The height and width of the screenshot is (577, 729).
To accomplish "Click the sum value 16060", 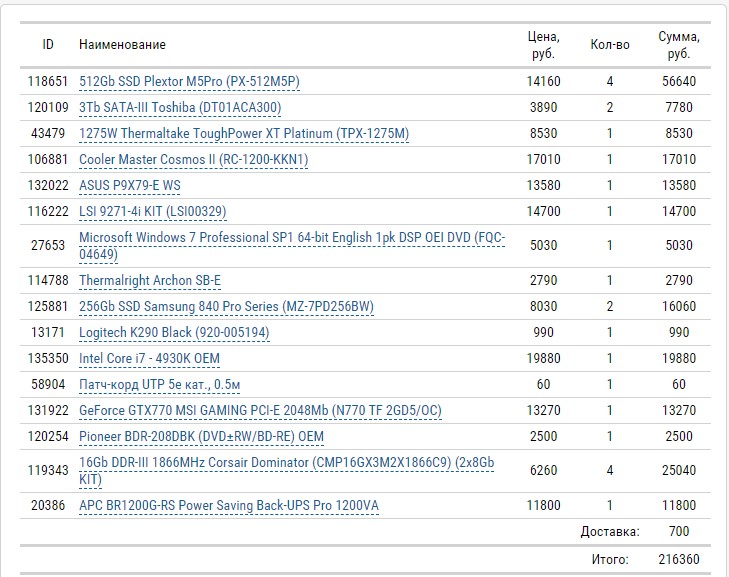I will 679,306.
